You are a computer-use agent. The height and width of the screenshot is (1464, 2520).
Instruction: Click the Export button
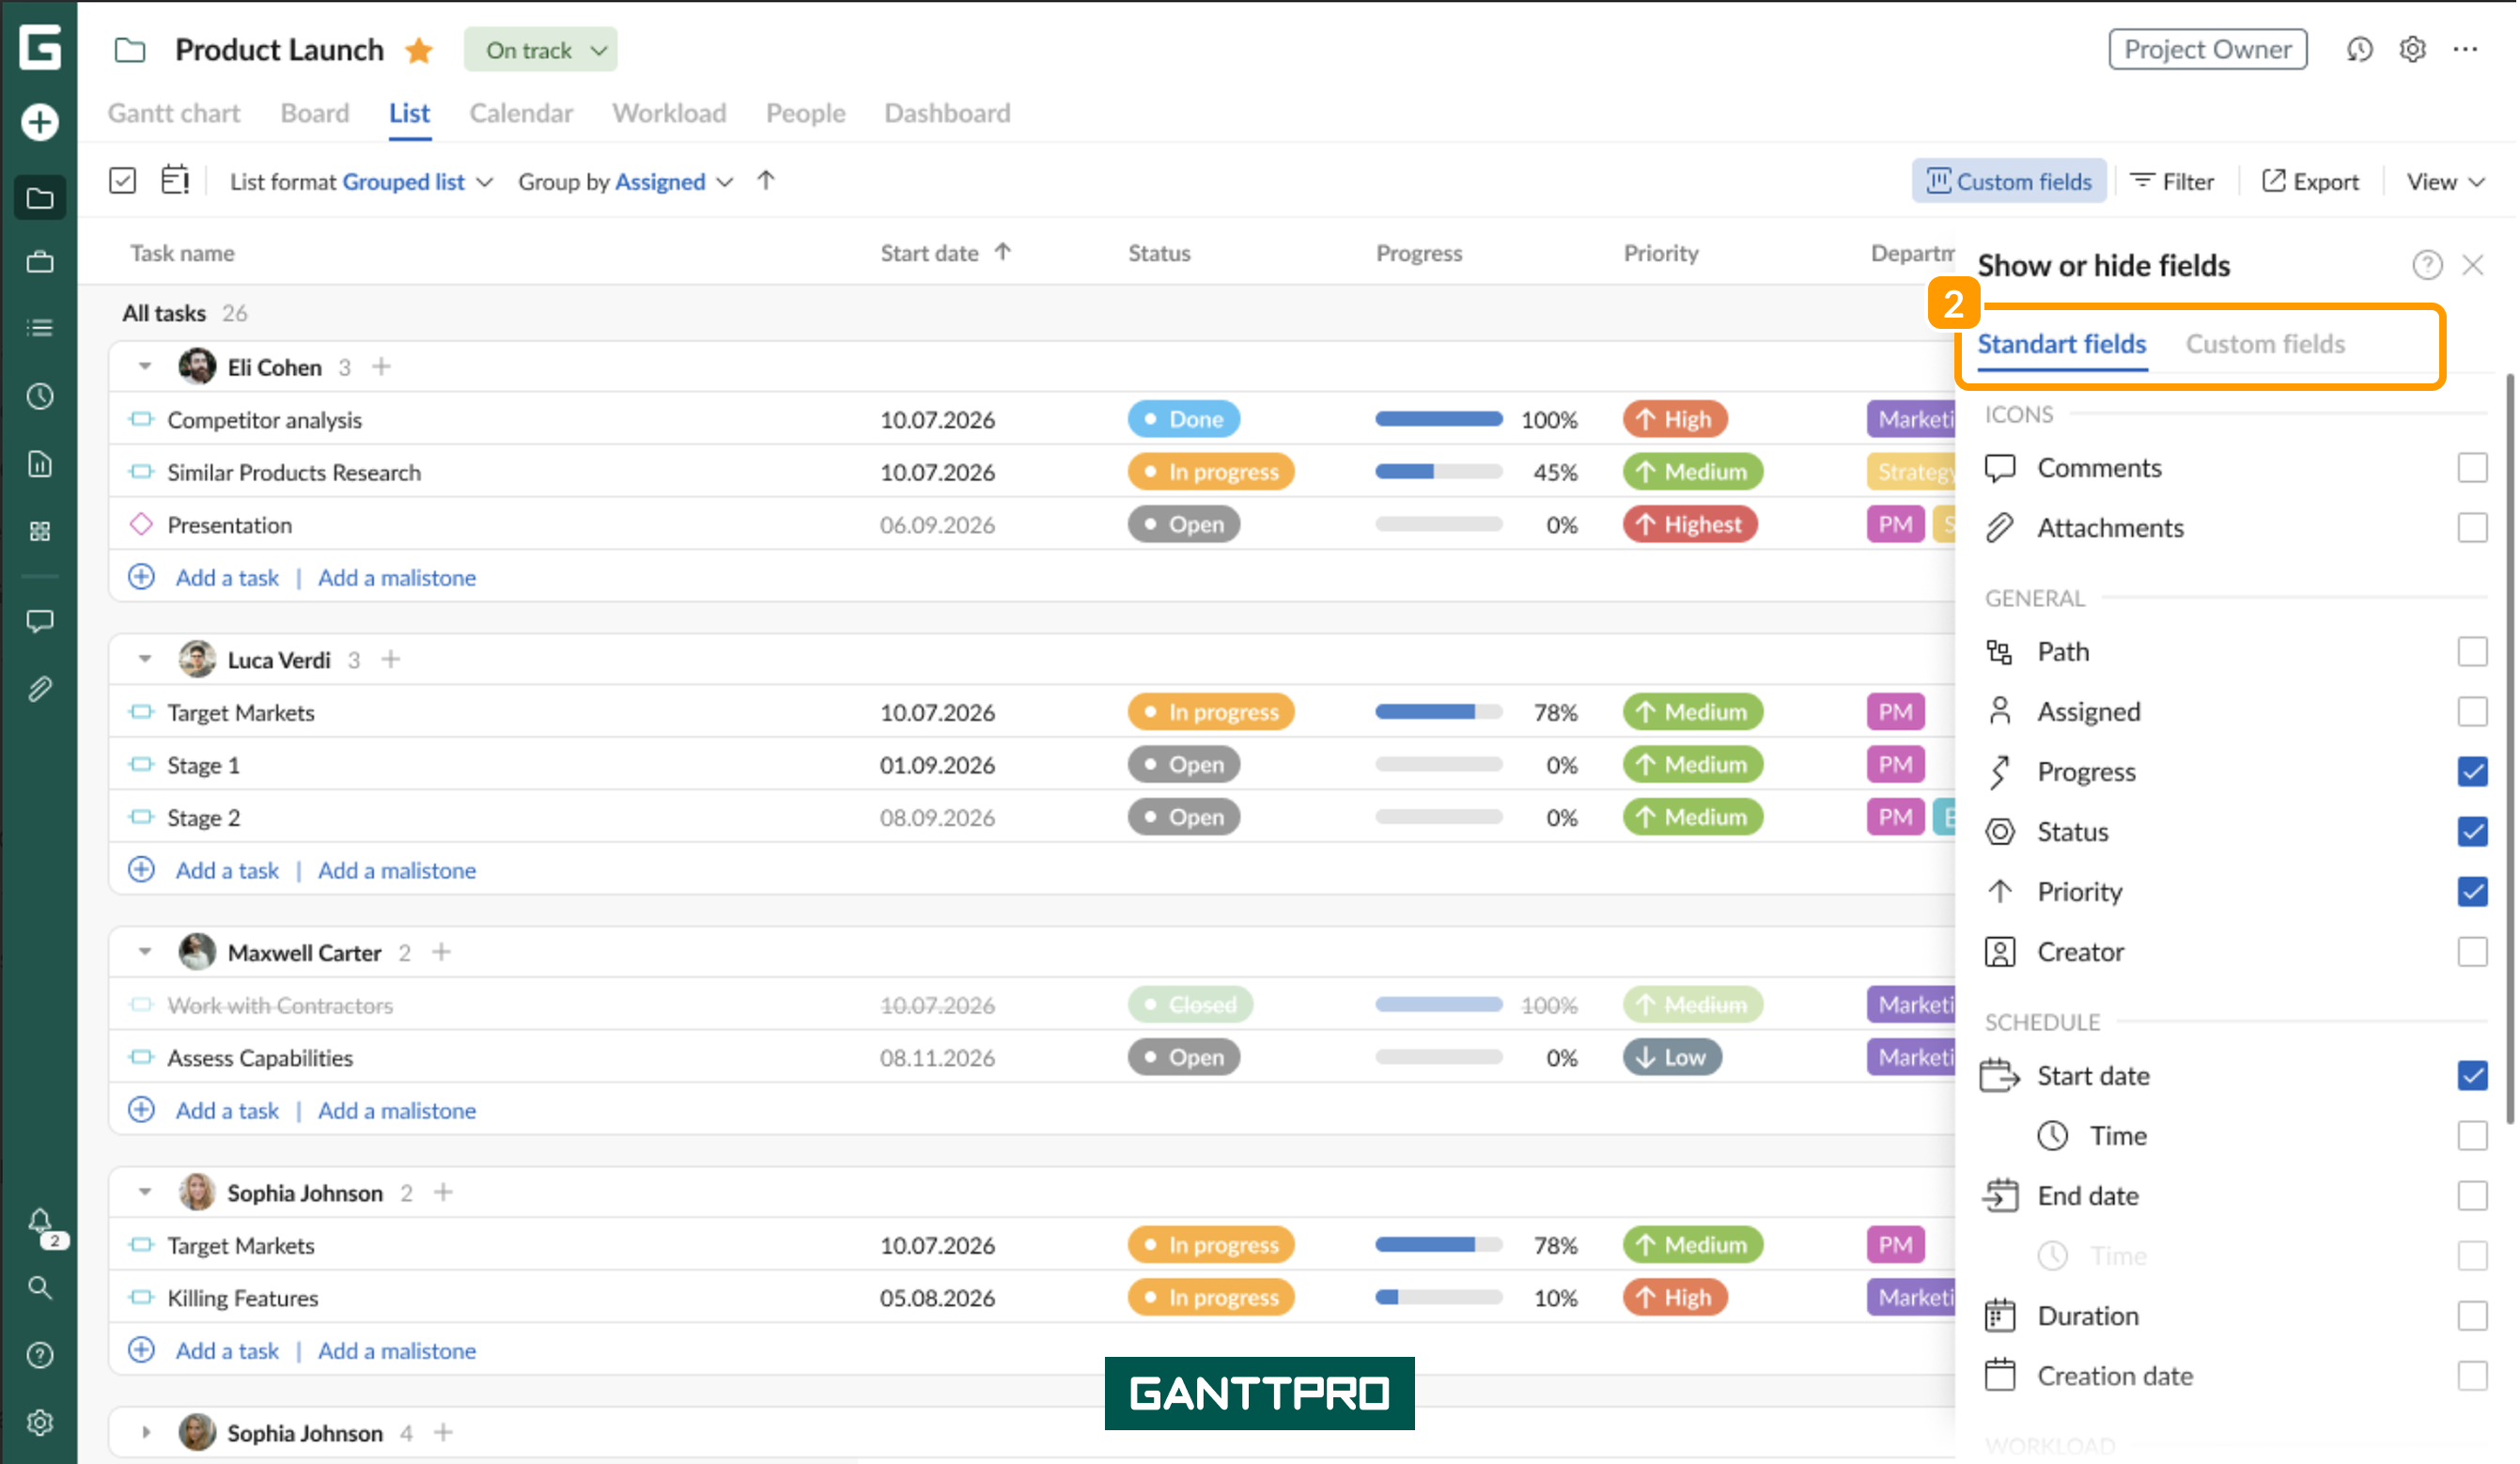[x=2310, y=181]
